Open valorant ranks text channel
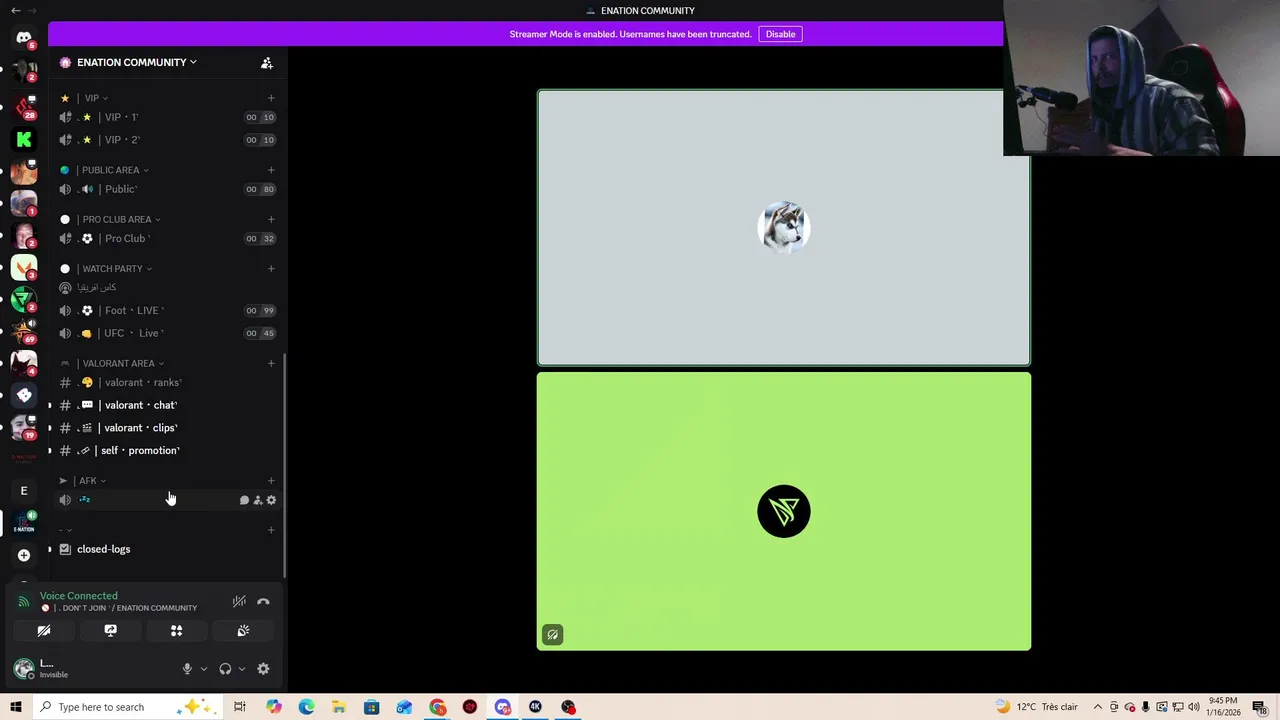The image size is (1280, 720). [x=167, y=382]
